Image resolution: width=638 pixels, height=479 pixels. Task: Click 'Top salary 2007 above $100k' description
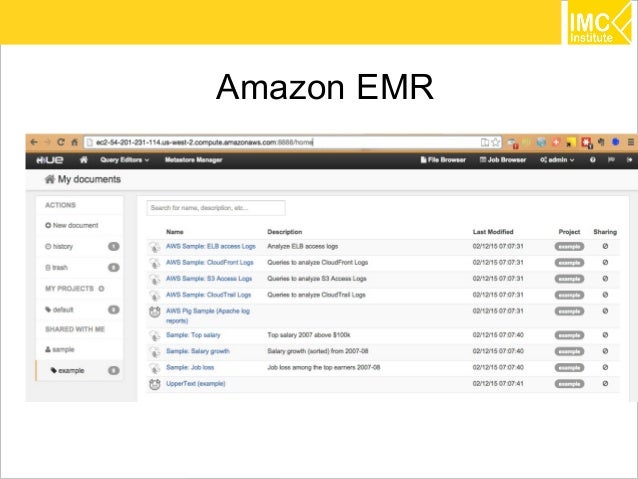tap(309, 335)
